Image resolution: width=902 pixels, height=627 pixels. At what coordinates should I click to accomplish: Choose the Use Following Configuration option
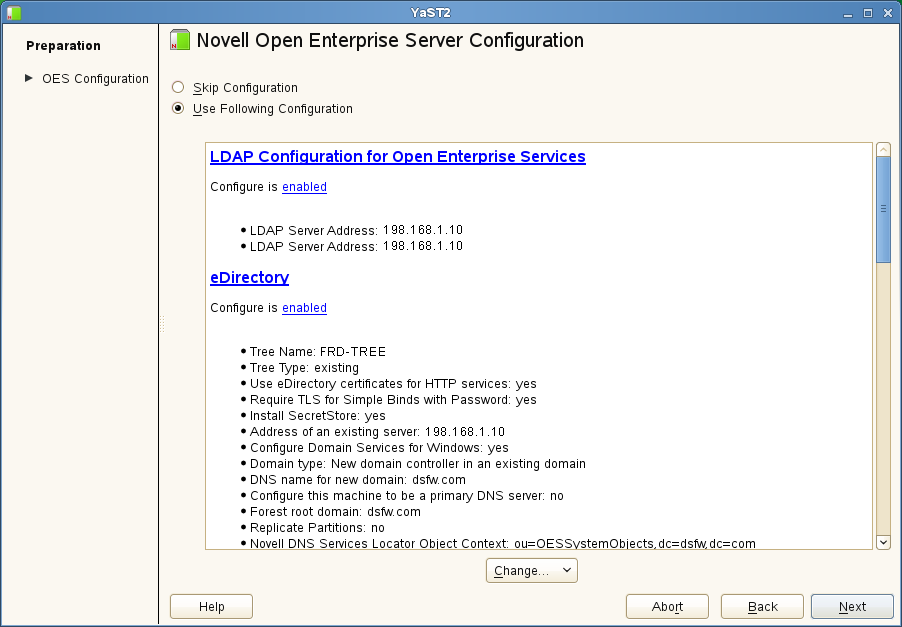pyautogui.click(x=178, y=109)
